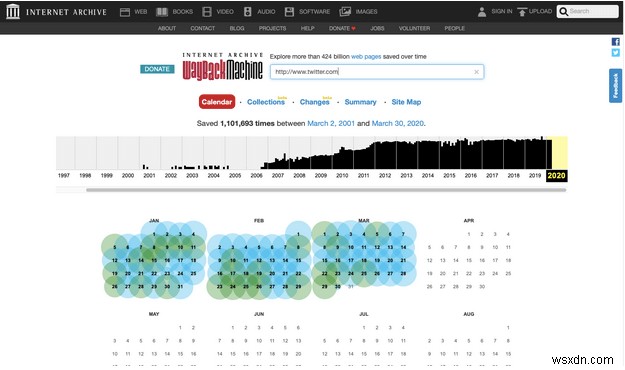The width and height of the screenshot is (625, 370).
Task: Click the Sign In user icon
Action: (x=482, y=12)
